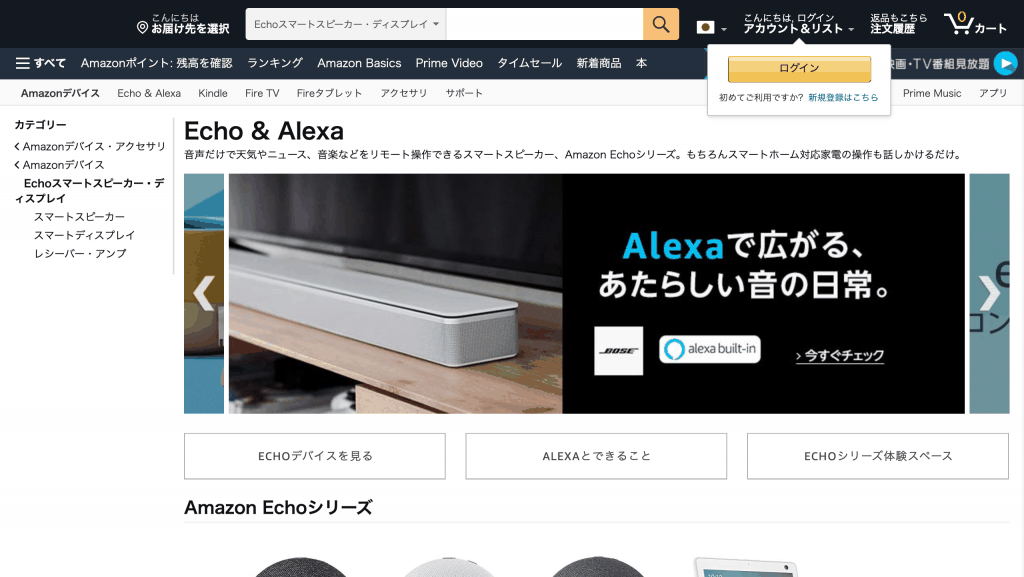Click the alexa built-in badge
Image resolution: width=1024 pixels, height=577 pixels.
coord(709,349)
